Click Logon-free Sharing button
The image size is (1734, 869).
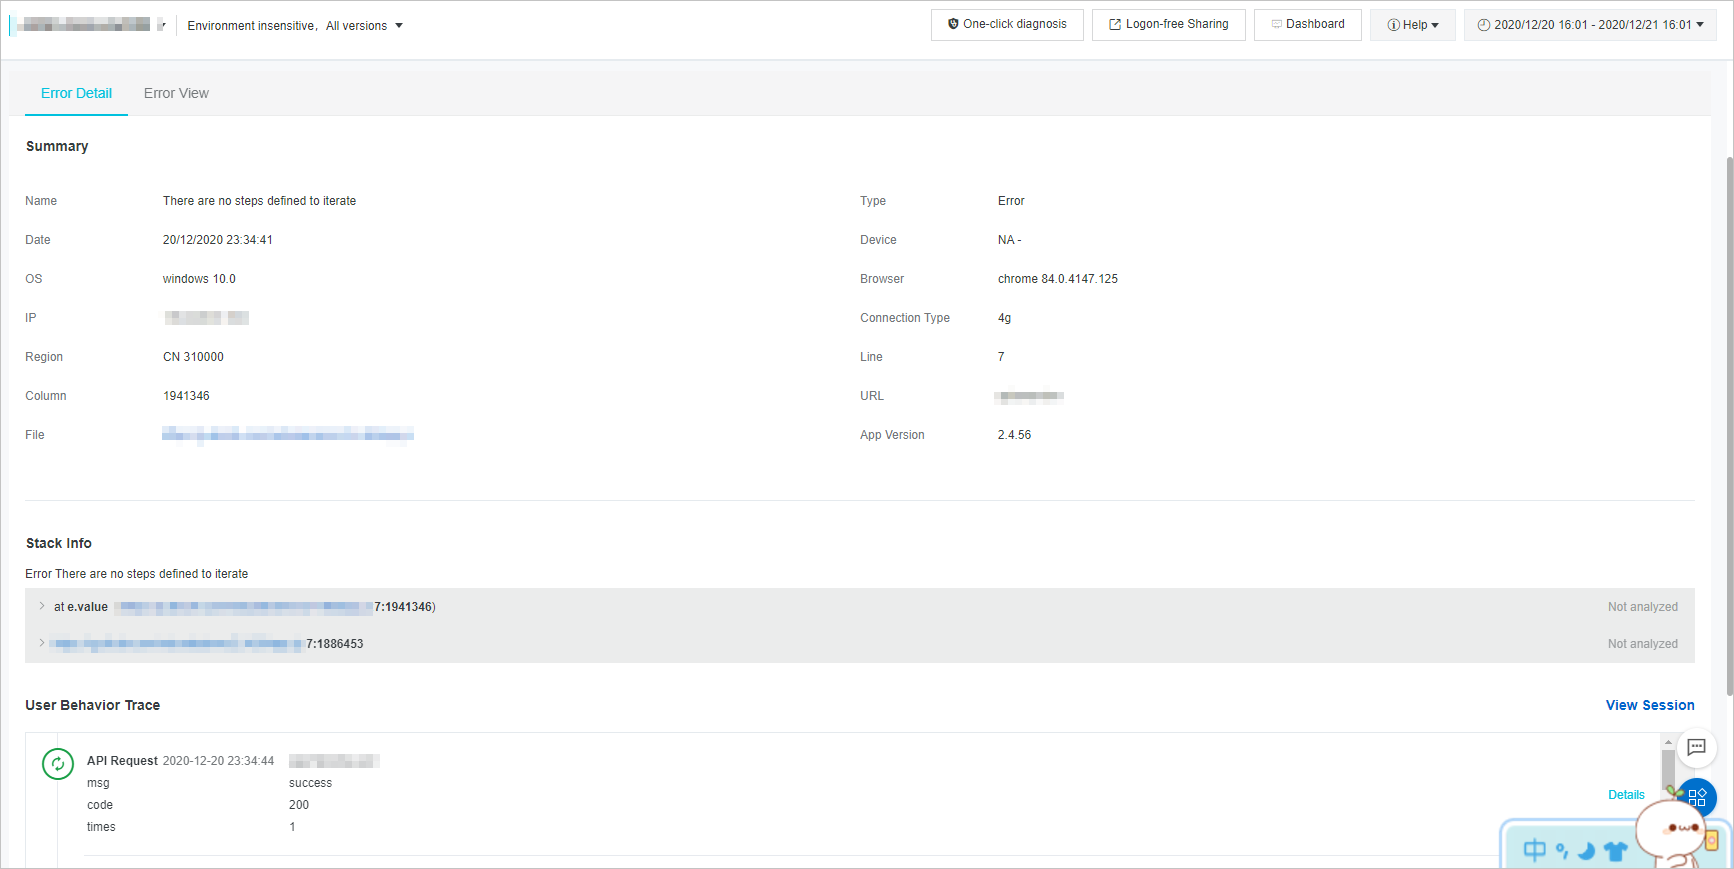pos(1169,25)
